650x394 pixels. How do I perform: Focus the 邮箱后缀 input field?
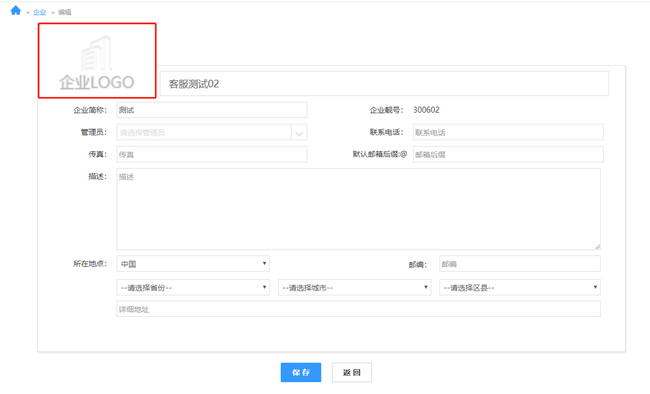[508, 154]
